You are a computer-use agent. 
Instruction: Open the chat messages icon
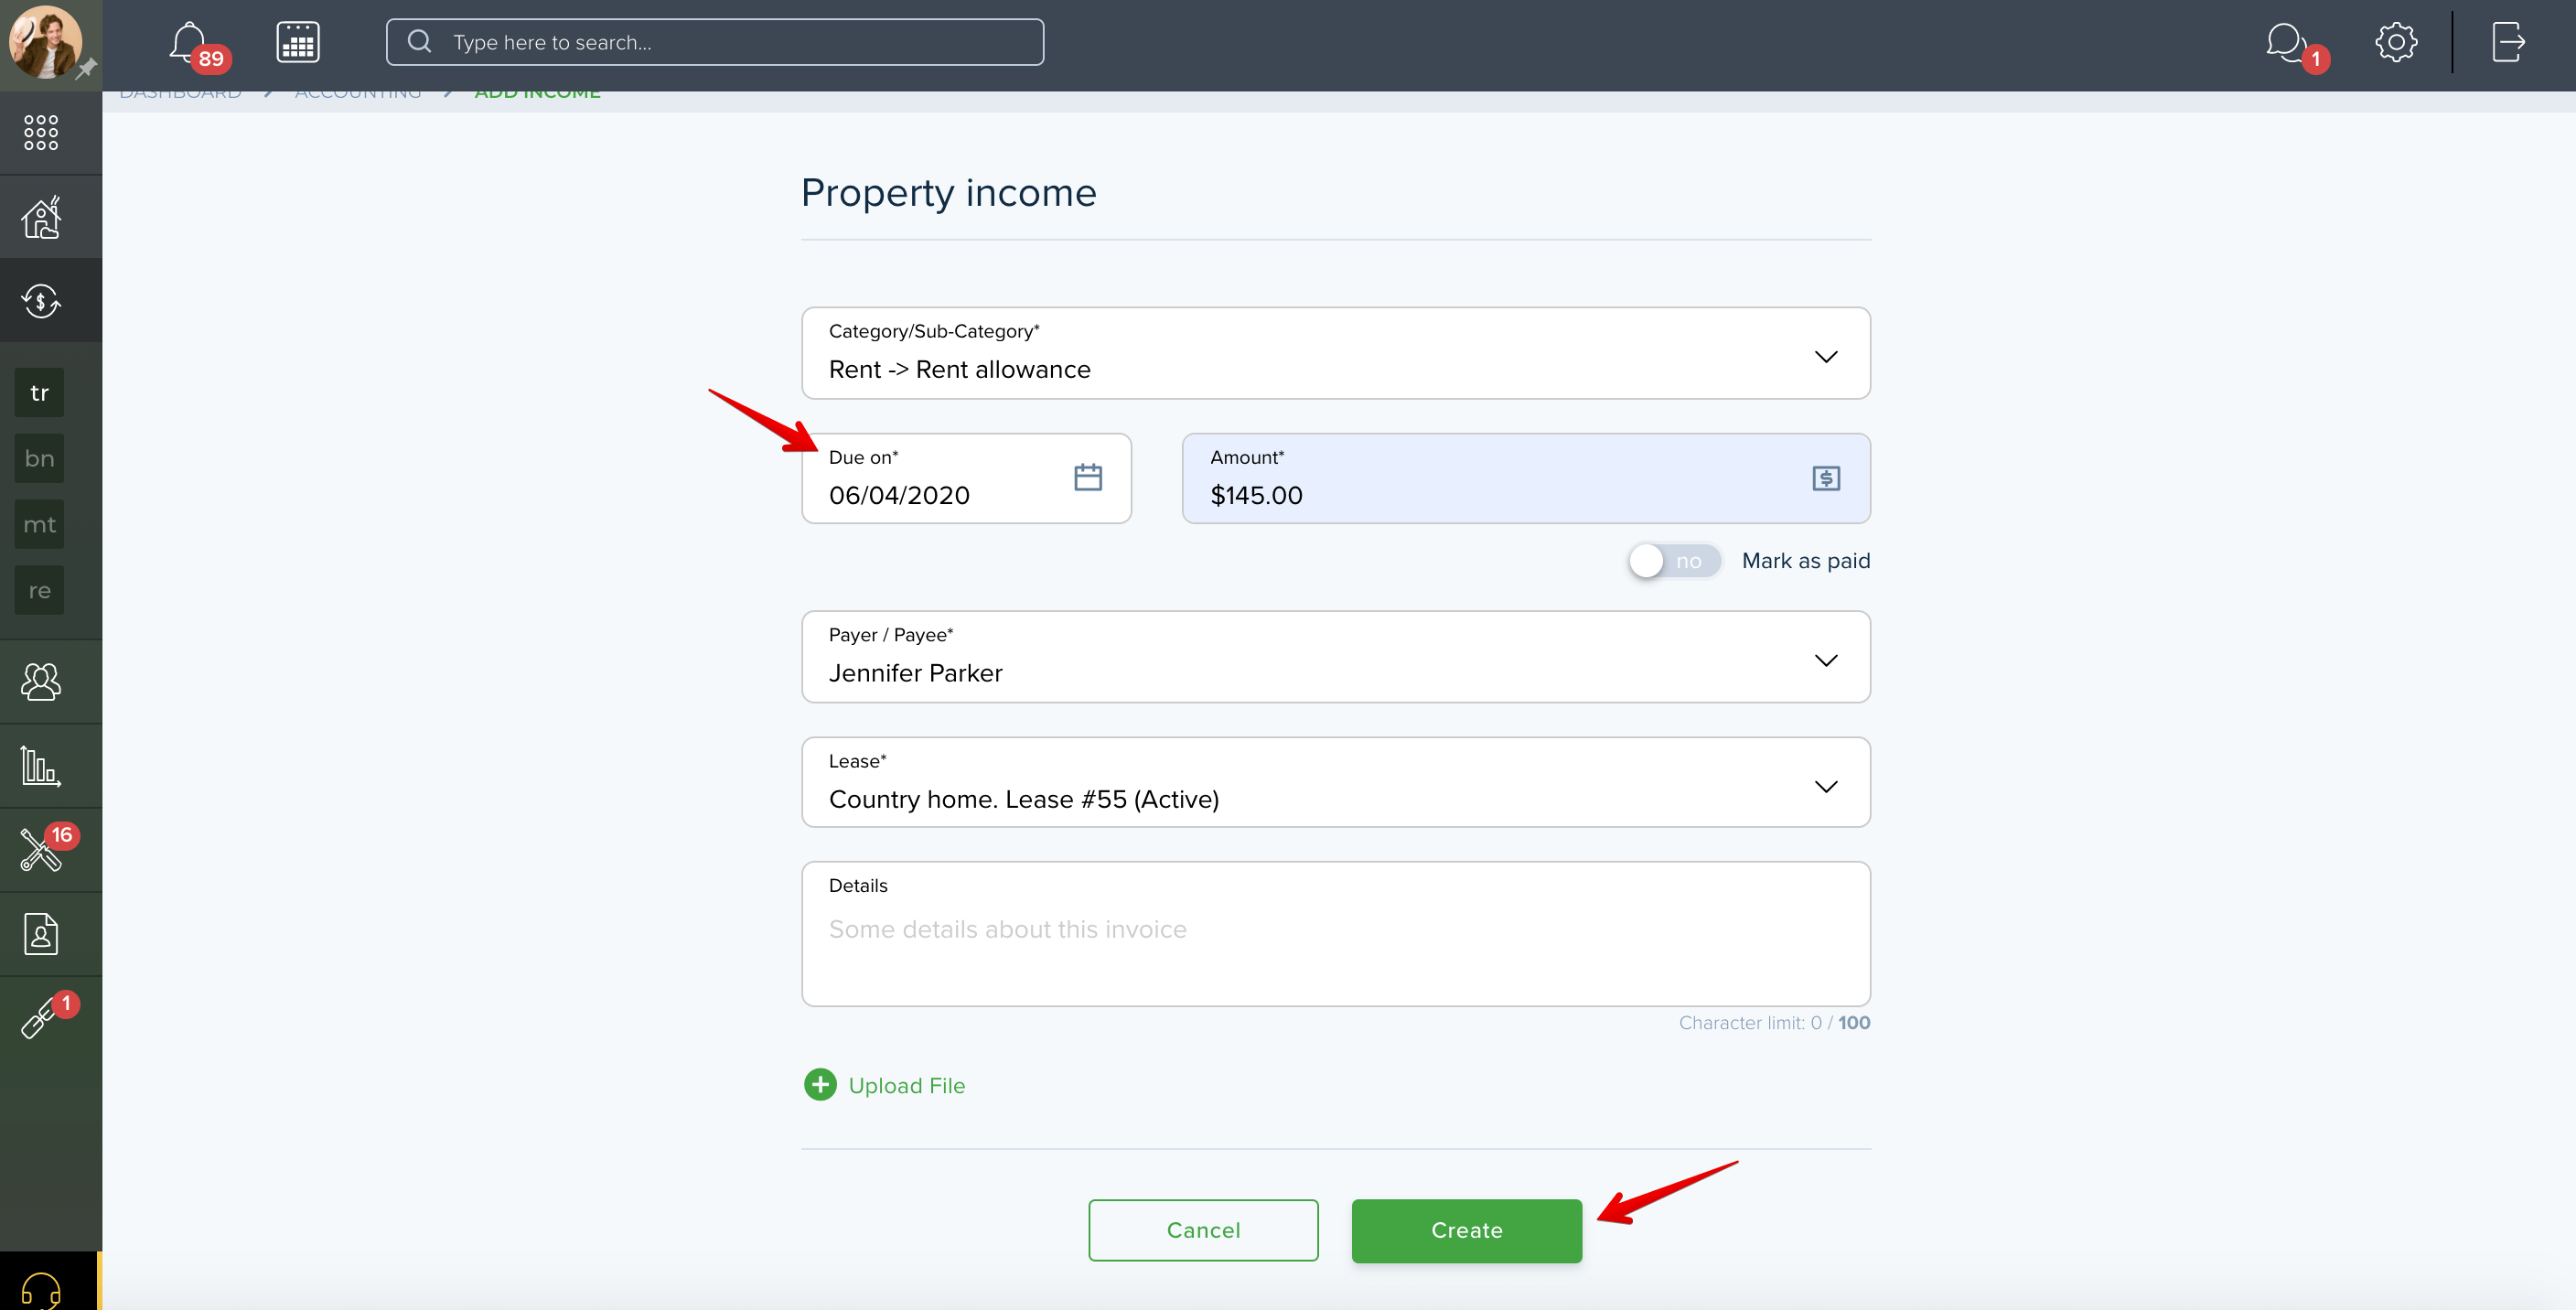(2288, 43)
